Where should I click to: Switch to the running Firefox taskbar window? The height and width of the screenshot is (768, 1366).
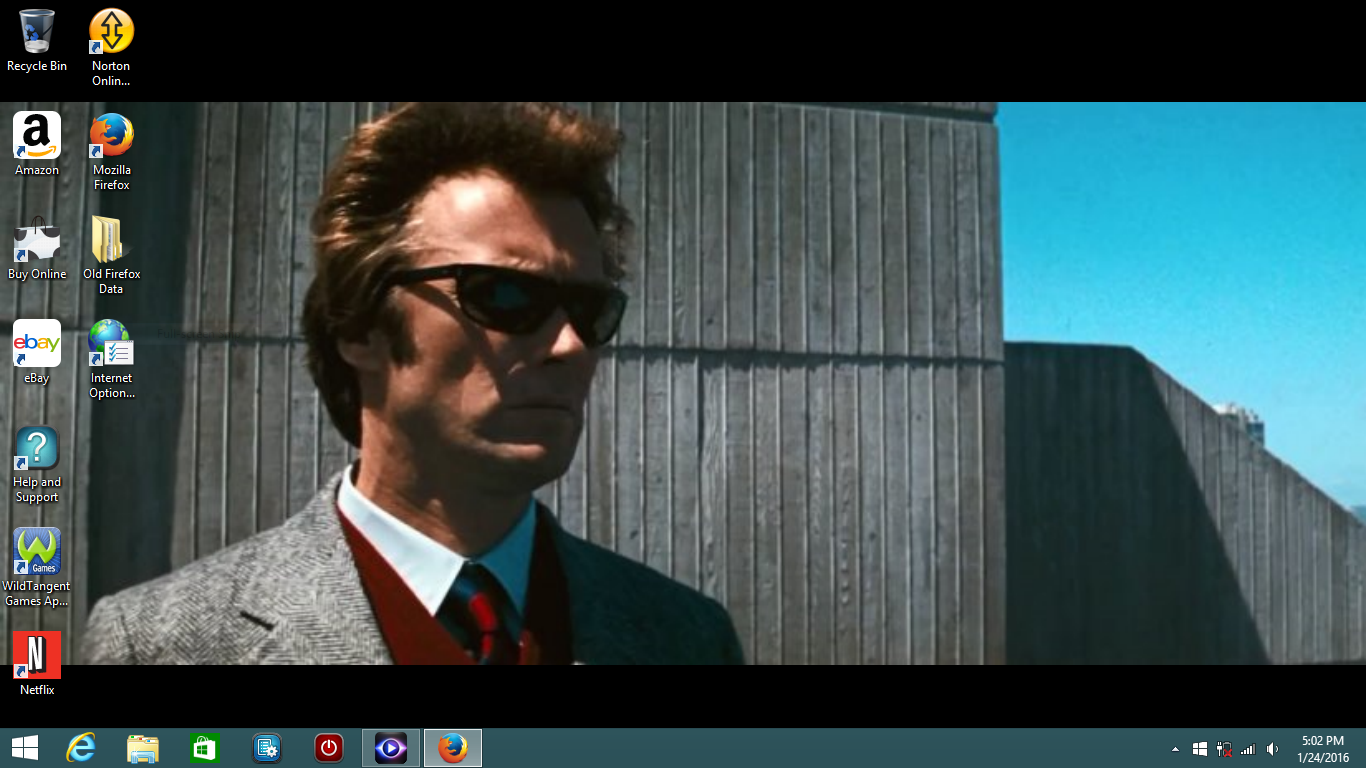point(453,748)
